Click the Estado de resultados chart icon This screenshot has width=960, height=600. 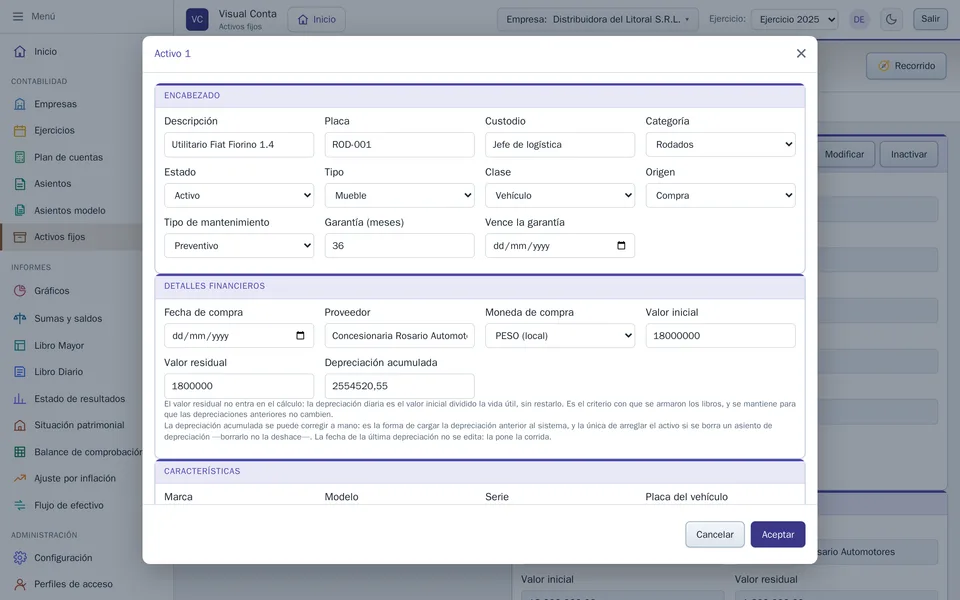click(x=20, y=399)
